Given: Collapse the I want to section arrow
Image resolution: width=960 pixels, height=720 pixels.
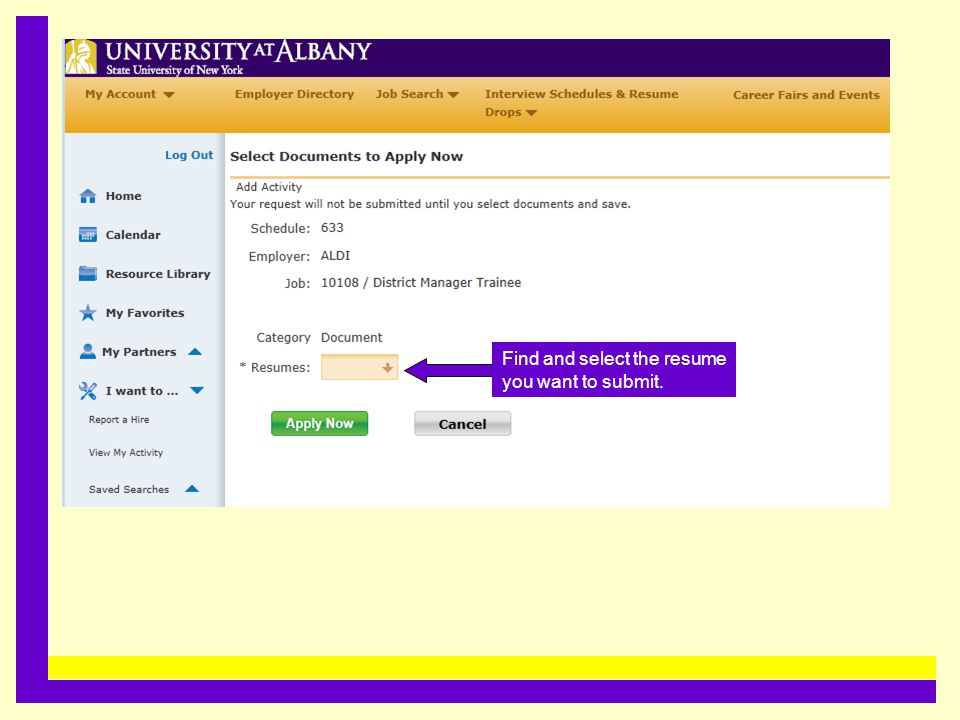Looking at the screenshot, I should (x=197, y=391).
